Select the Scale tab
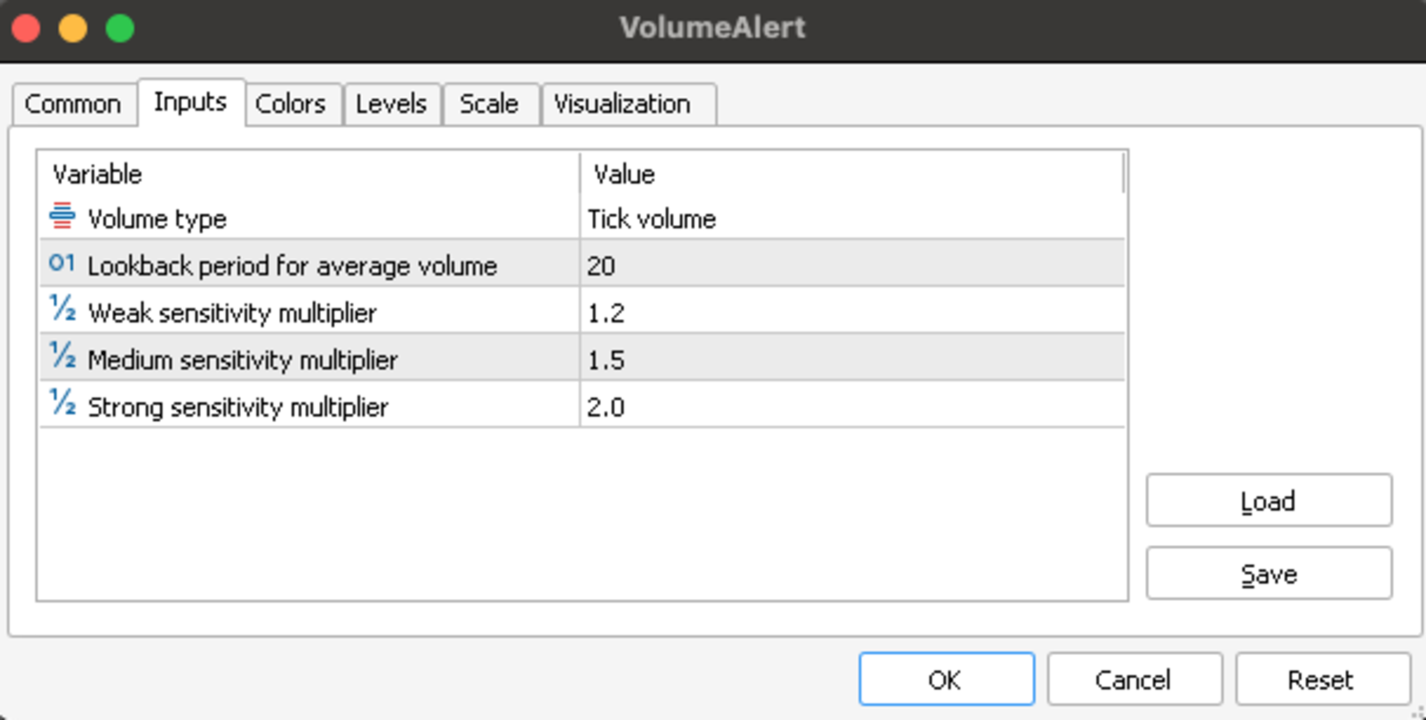Screen dimensions: 1426x720 489,104
